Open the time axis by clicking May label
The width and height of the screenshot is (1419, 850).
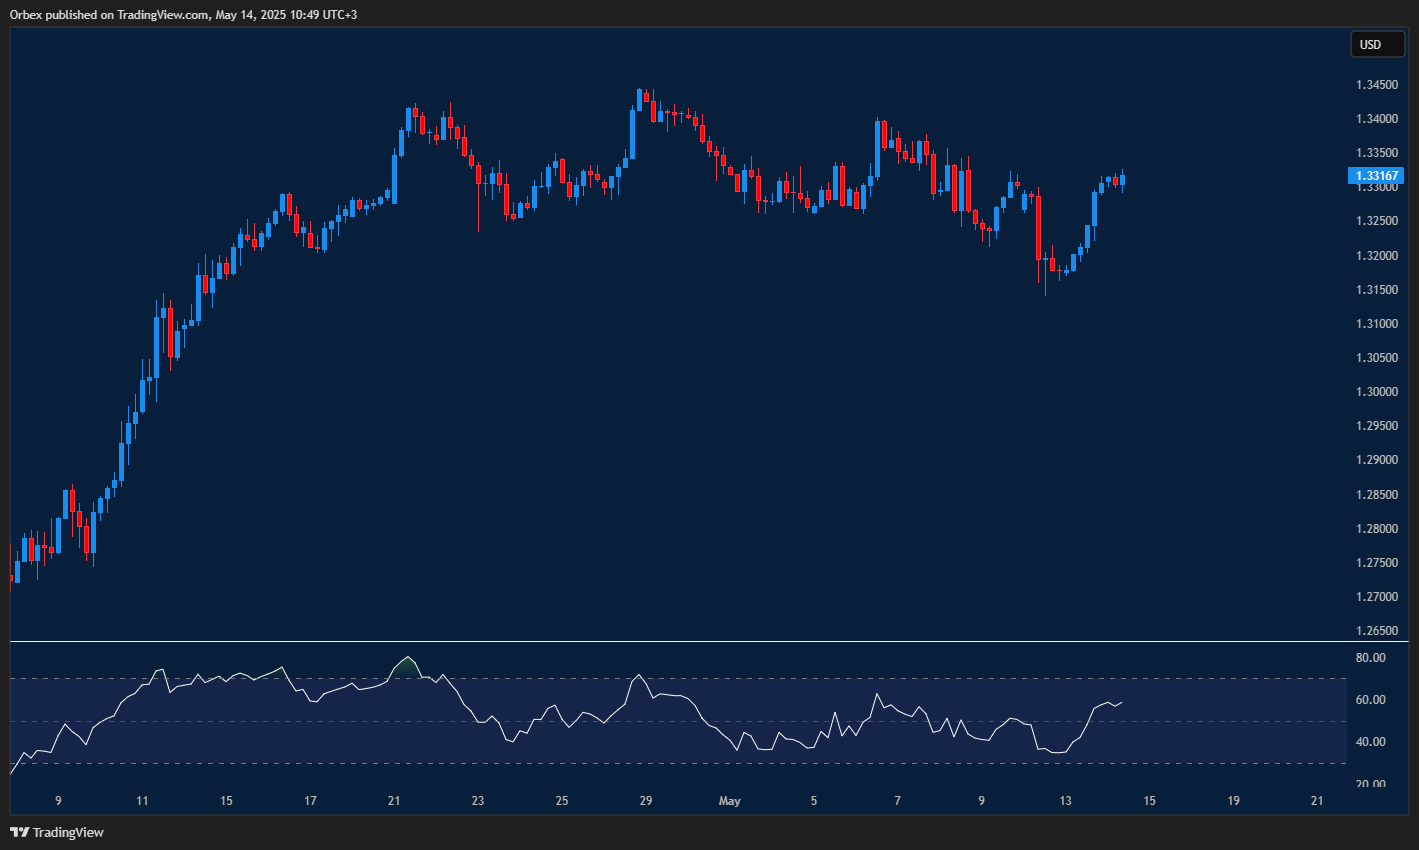pos(729,801)
